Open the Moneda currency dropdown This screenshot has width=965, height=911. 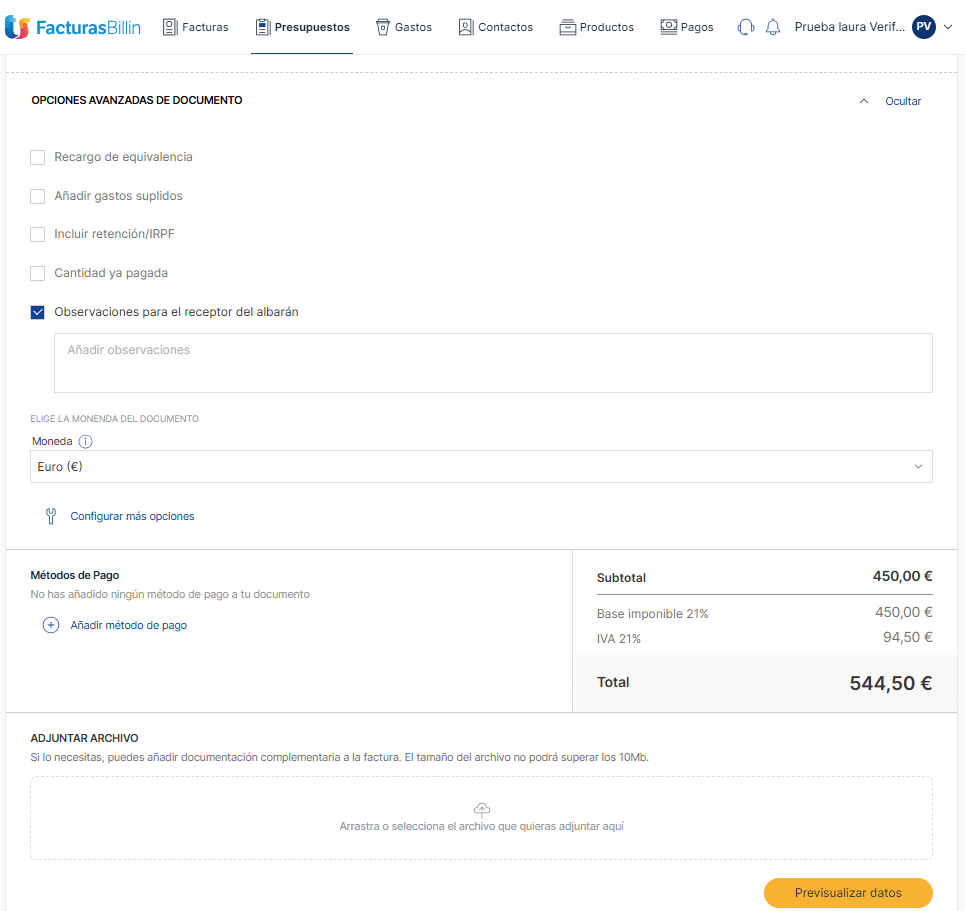tap(481, 467)
